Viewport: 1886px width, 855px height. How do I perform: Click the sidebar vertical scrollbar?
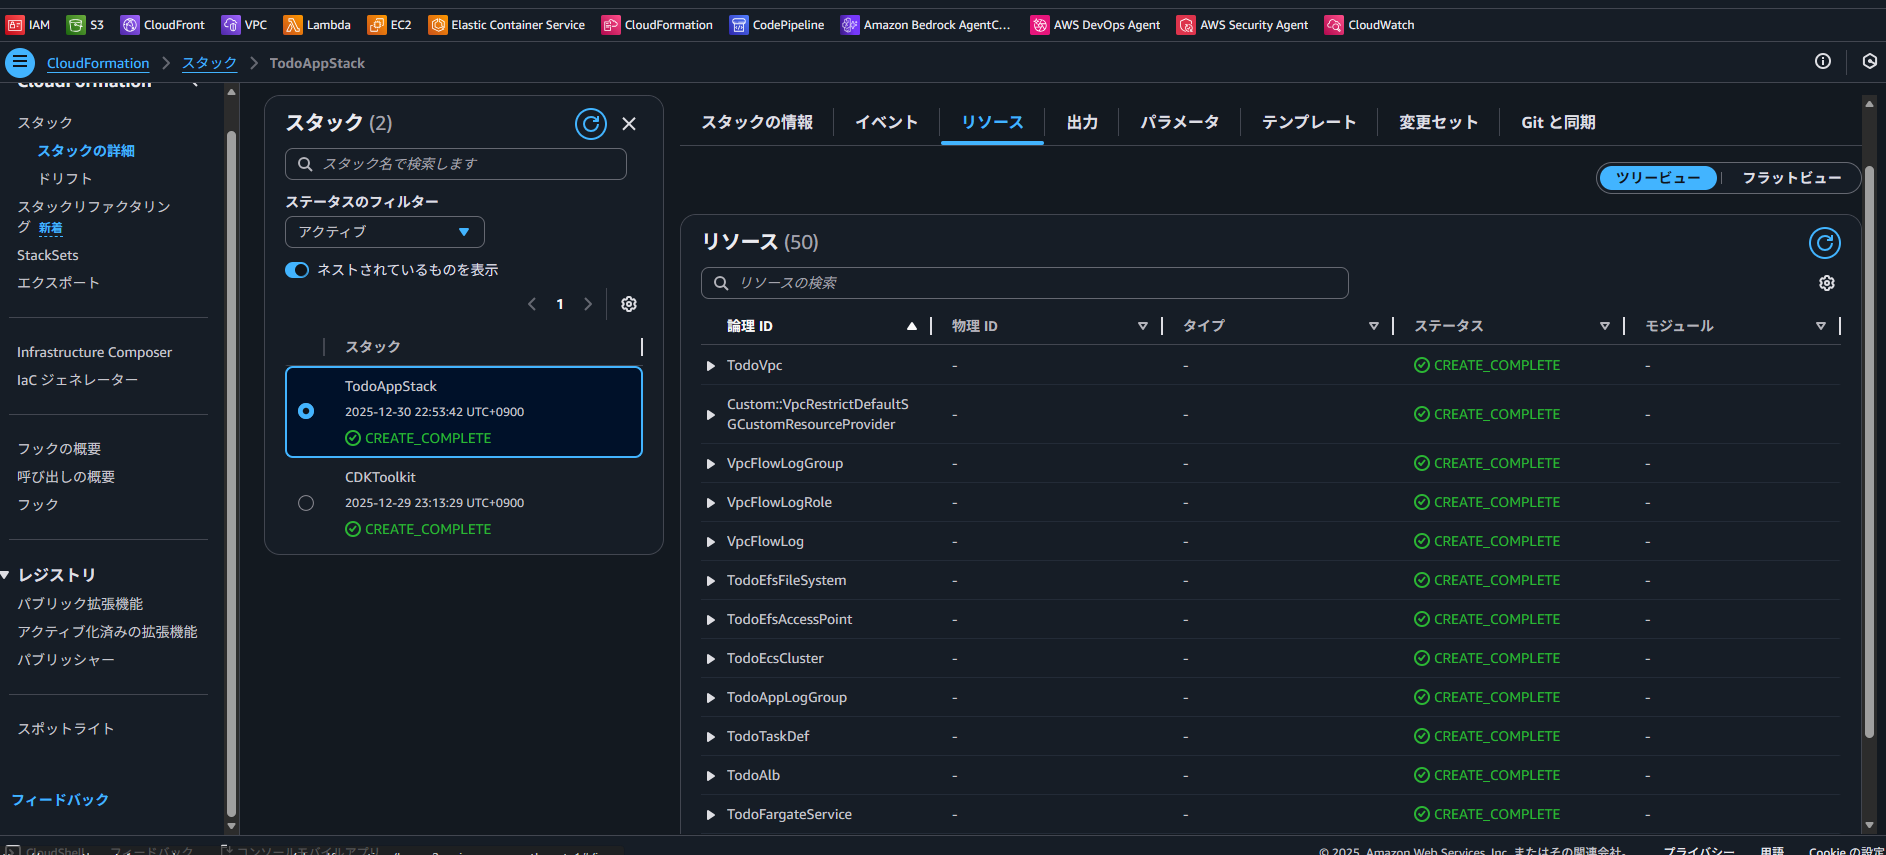[x=231, y=475]
